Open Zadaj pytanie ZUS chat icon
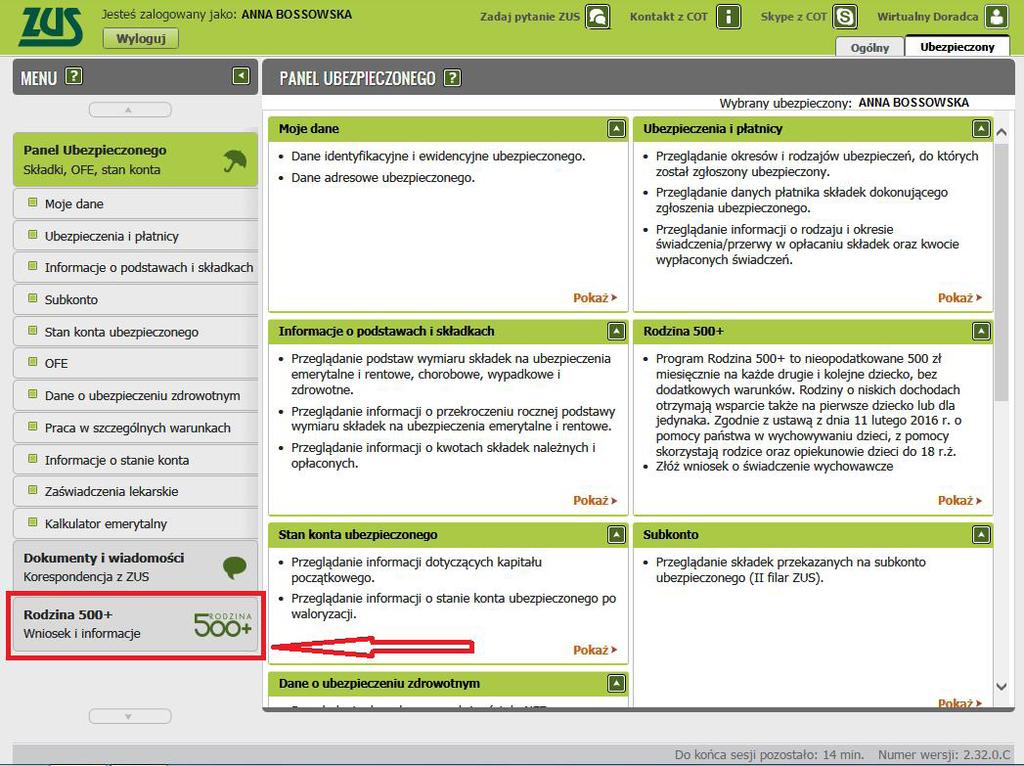The height and width of the screenshot is (766, 1024). pos(598,17)
